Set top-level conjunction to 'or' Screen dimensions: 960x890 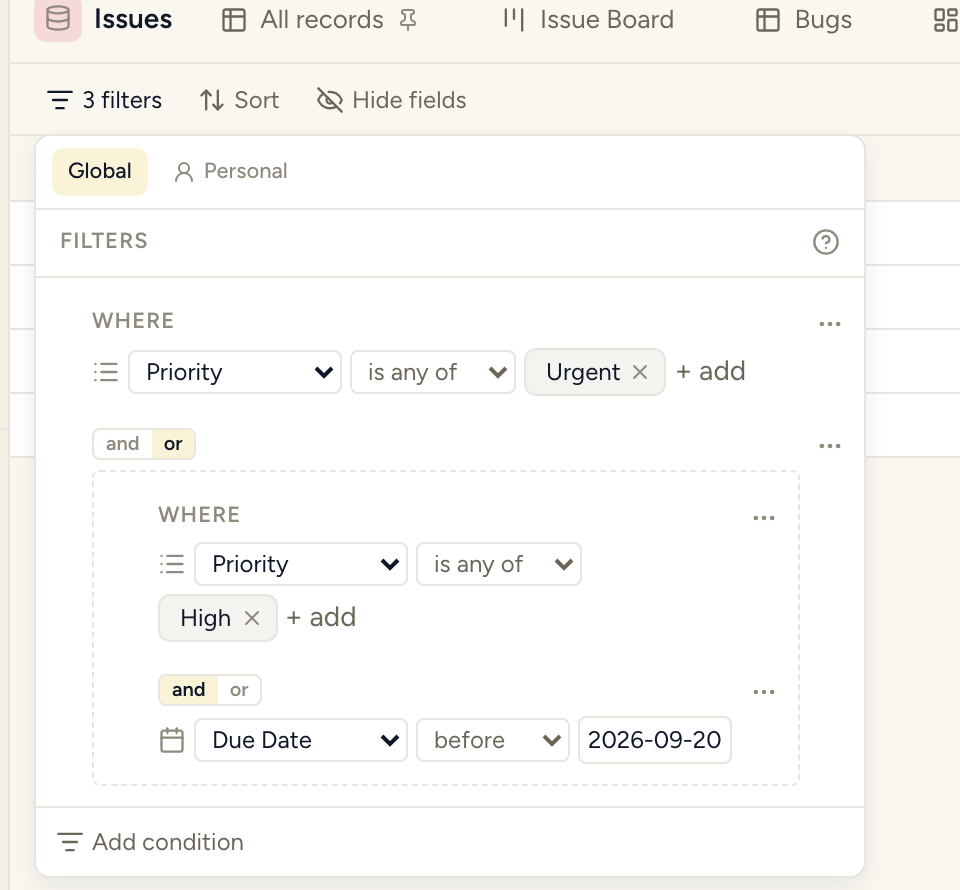point(173,444)
